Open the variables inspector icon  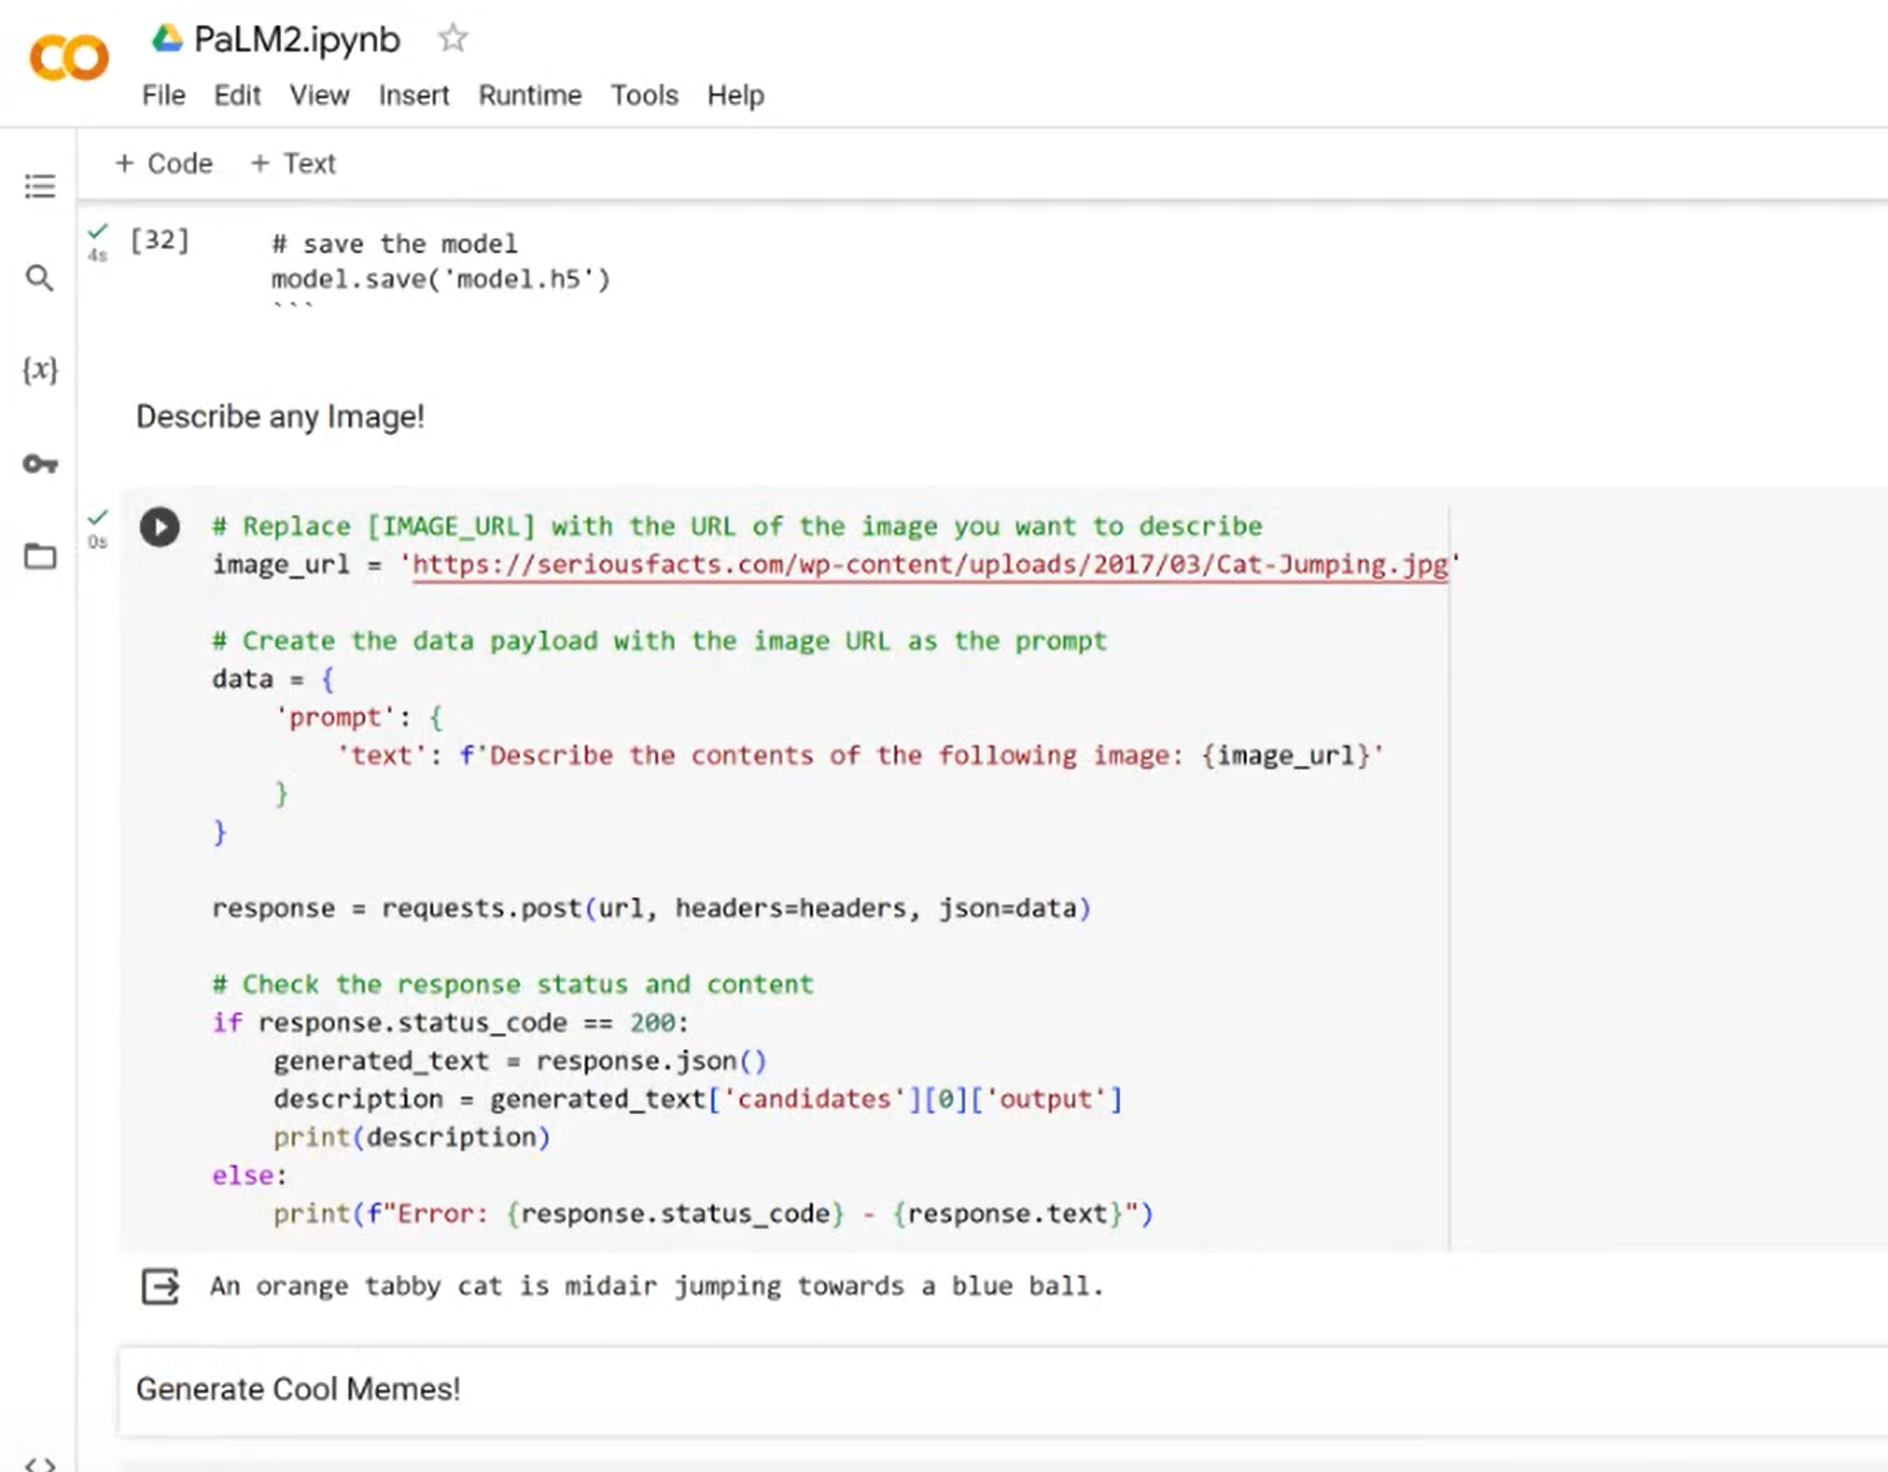pyautogui.click(x=40, y=370)
